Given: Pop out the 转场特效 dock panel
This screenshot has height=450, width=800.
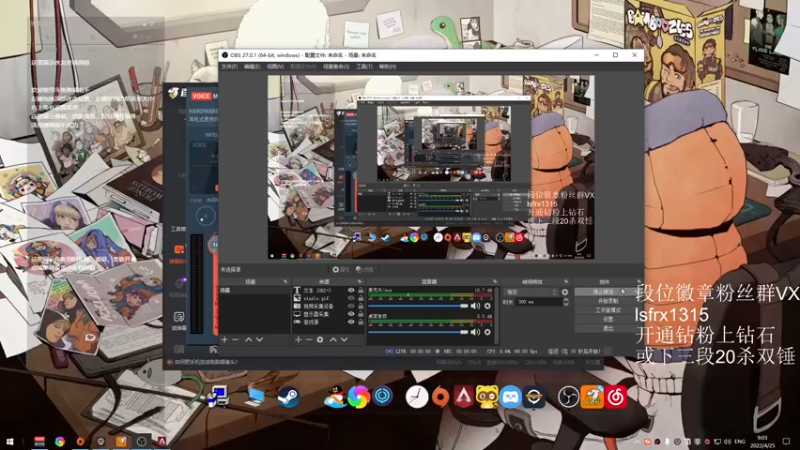Looking at the screenshot, I should 566,282.
